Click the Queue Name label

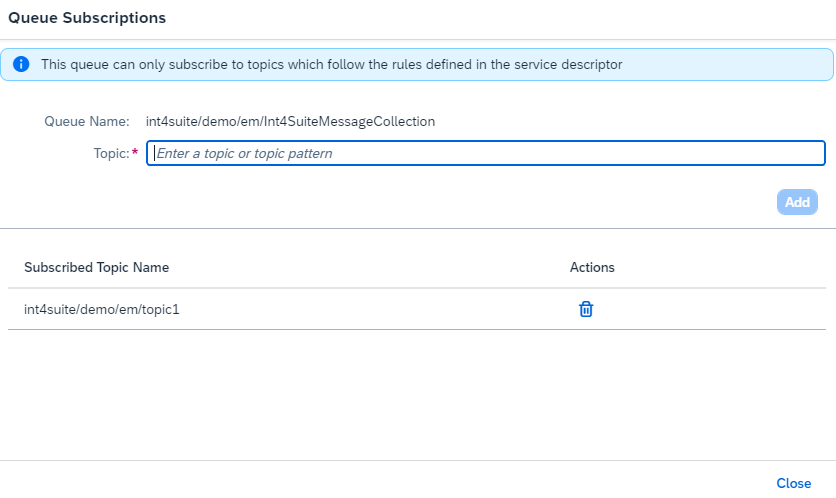(86, 121)
